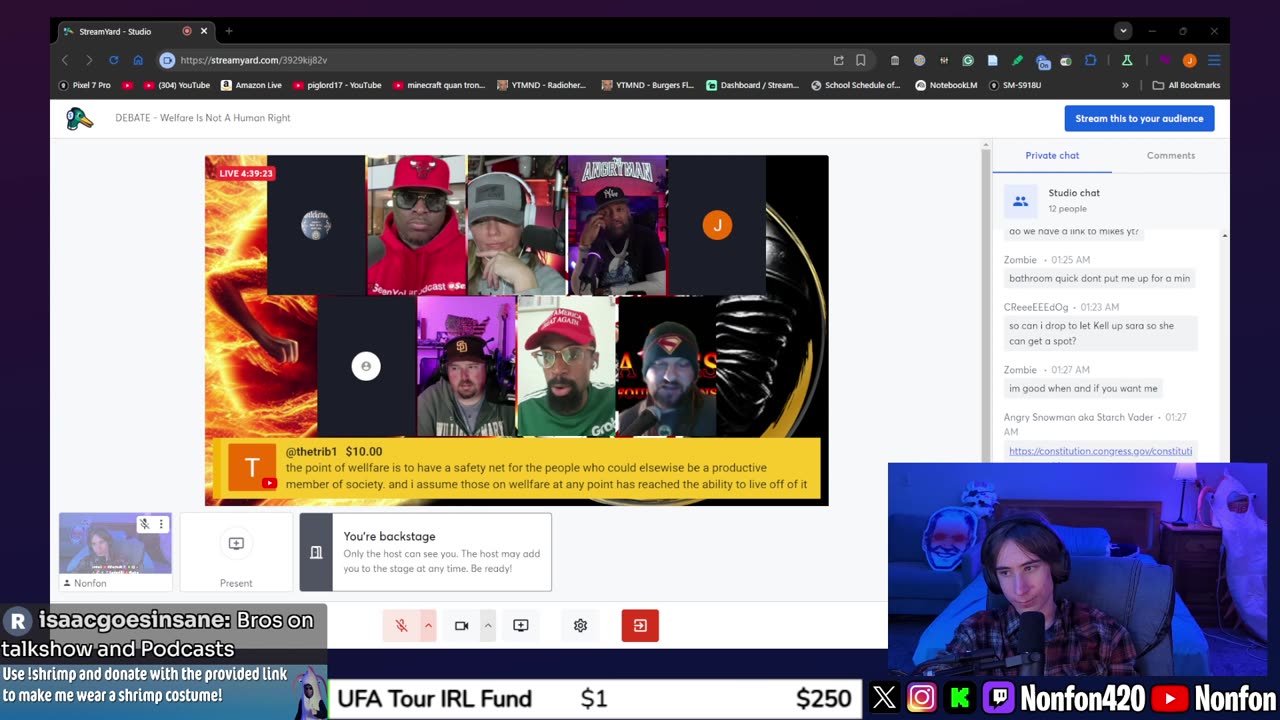This screenshot has height=720, width=1280.
Task: Click the StreamYard duck logo
Action: pos(79,118)
